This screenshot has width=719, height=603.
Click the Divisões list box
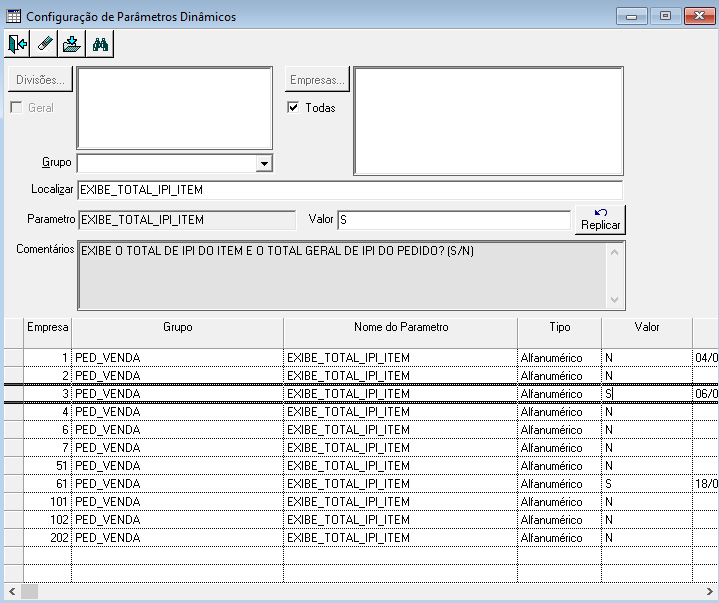tap(175, 108)
